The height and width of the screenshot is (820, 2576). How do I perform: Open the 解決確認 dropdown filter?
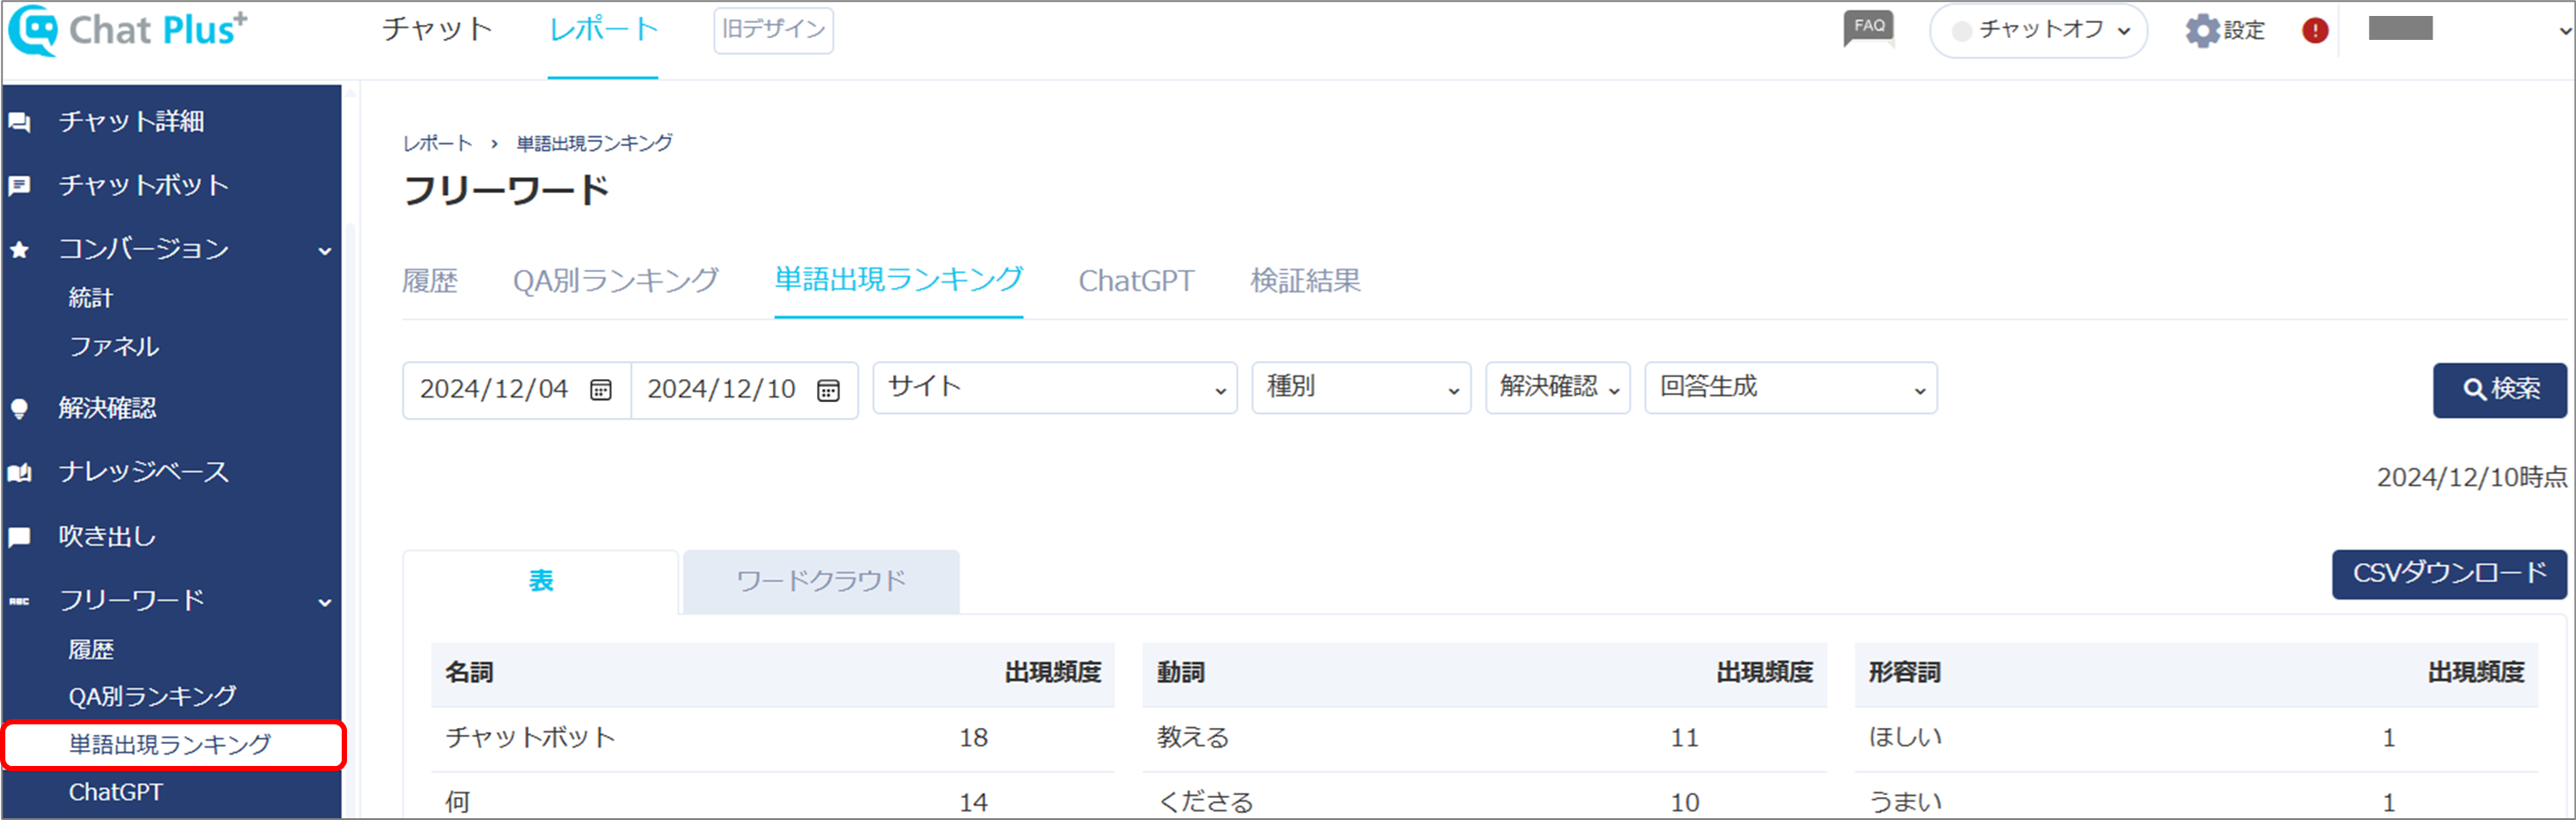(1558, 388)
